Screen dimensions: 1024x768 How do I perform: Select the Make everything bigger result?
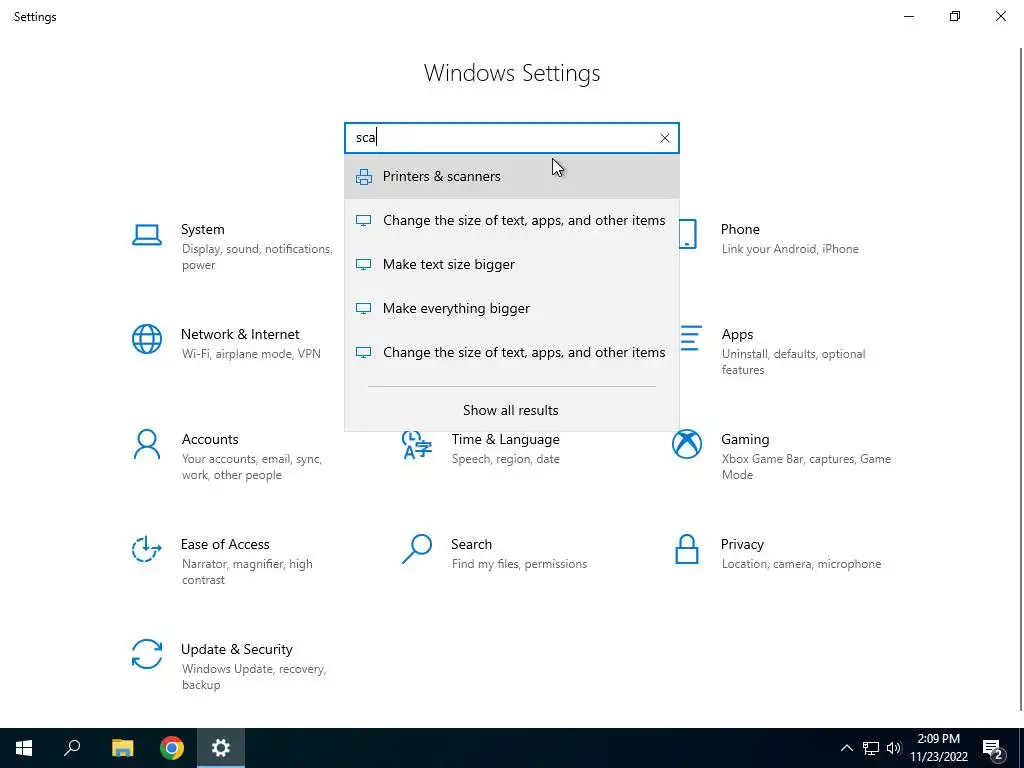click(x=512, y=308)
